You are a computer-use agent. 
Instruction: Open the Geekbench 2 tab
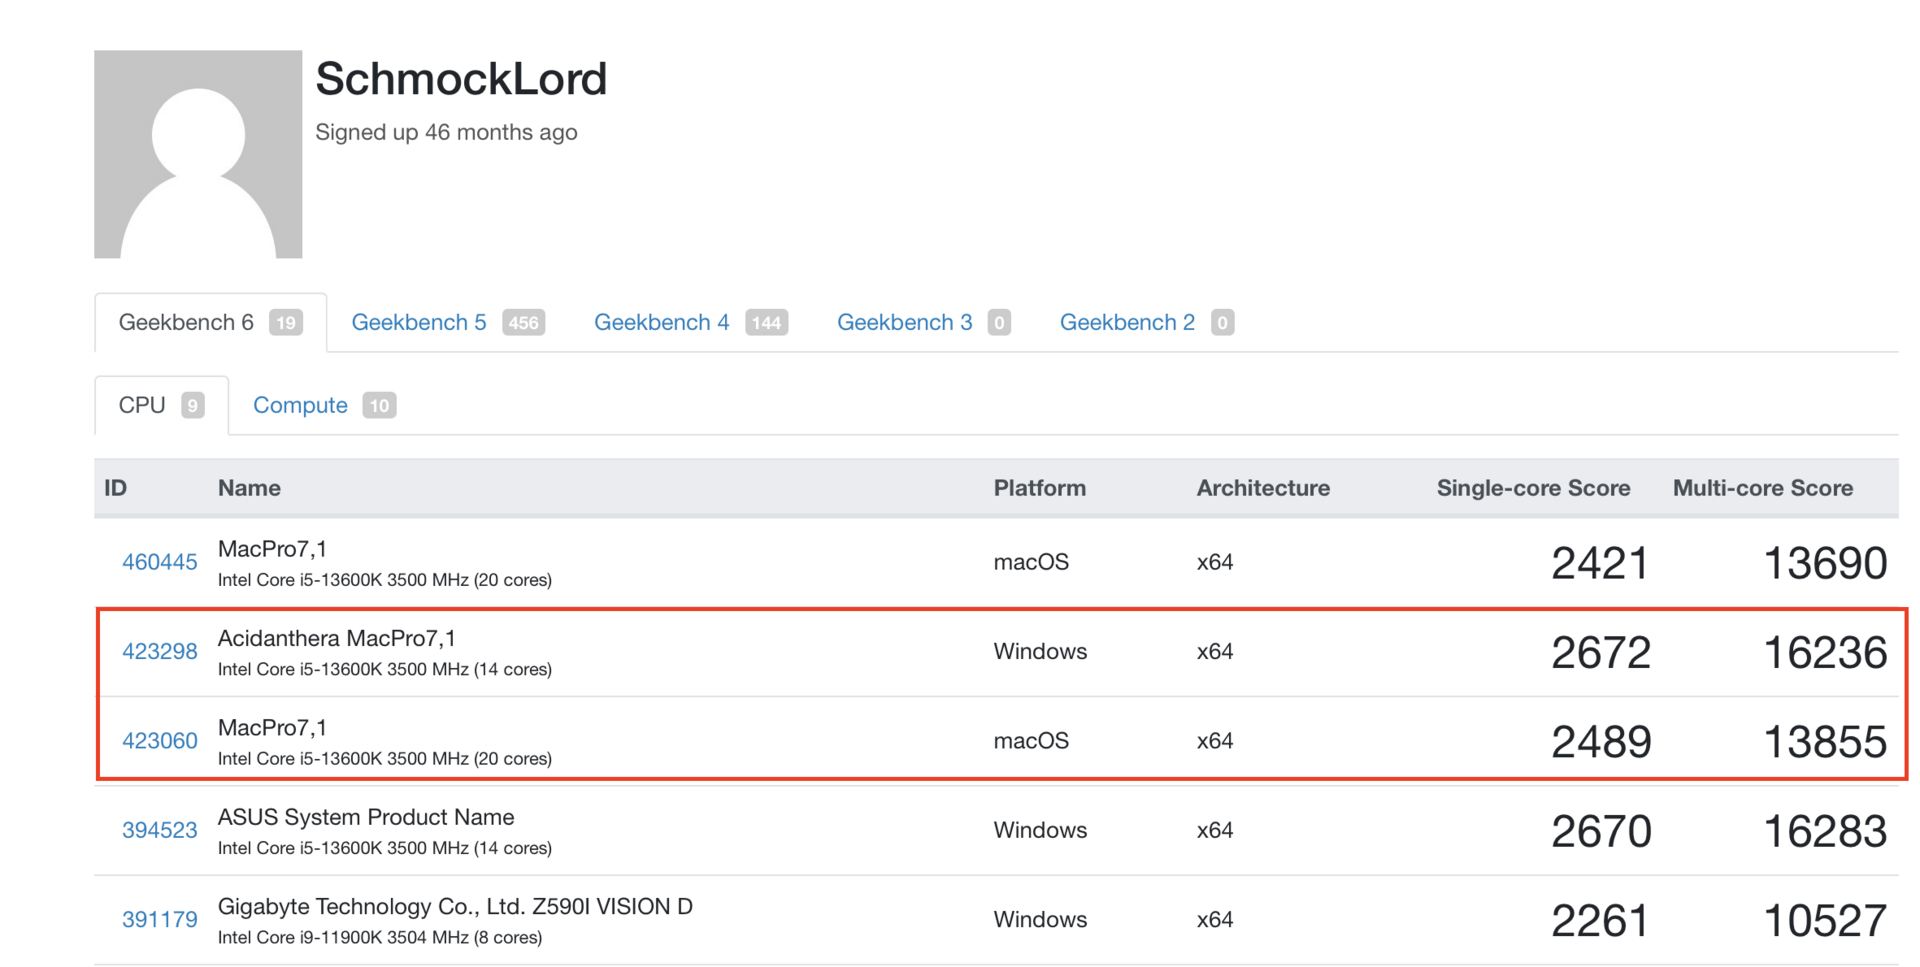coord(1127,322)
